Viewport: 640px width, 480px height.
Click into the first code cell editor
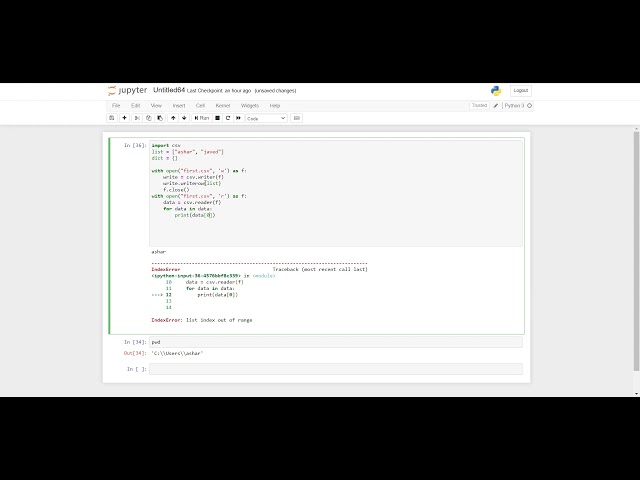[336, 193]
